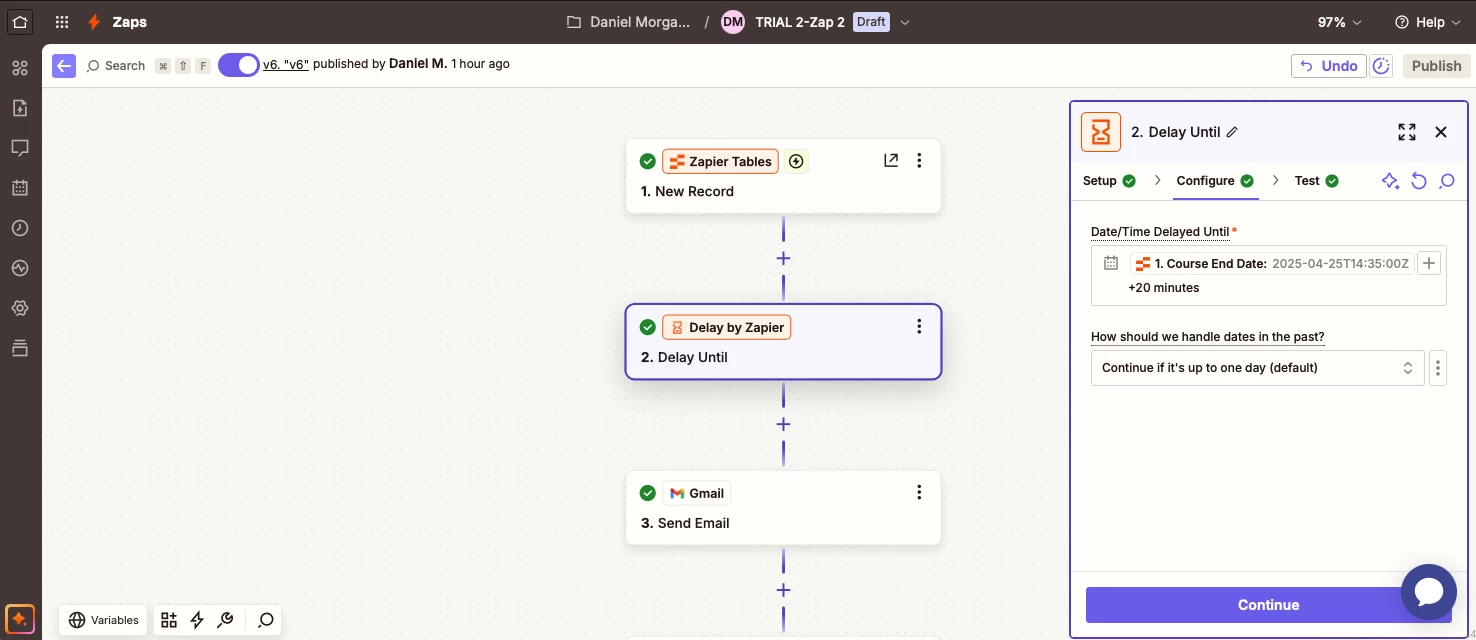This screenshot has width=1476, height=640.
Task: Open the components icon in left sidebar
Action: [20, 68]
